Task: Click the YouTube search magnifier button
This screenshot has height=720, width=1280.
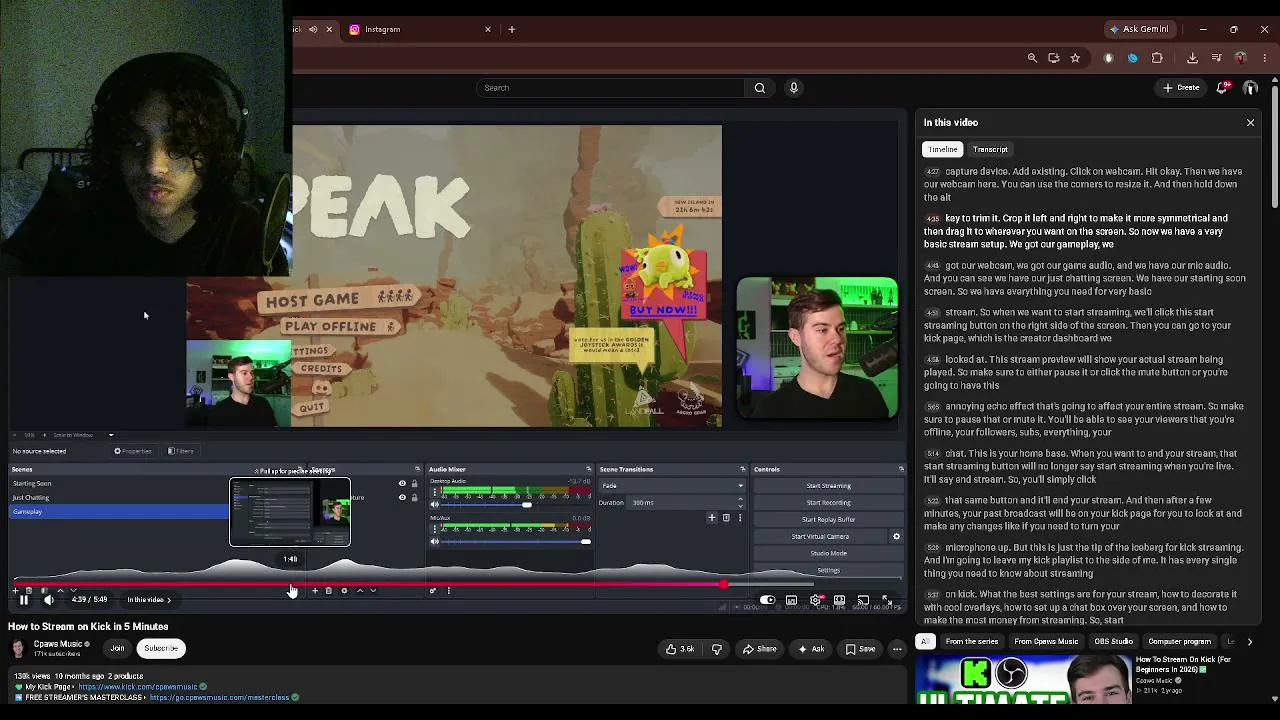Action: tap(760, 88)
